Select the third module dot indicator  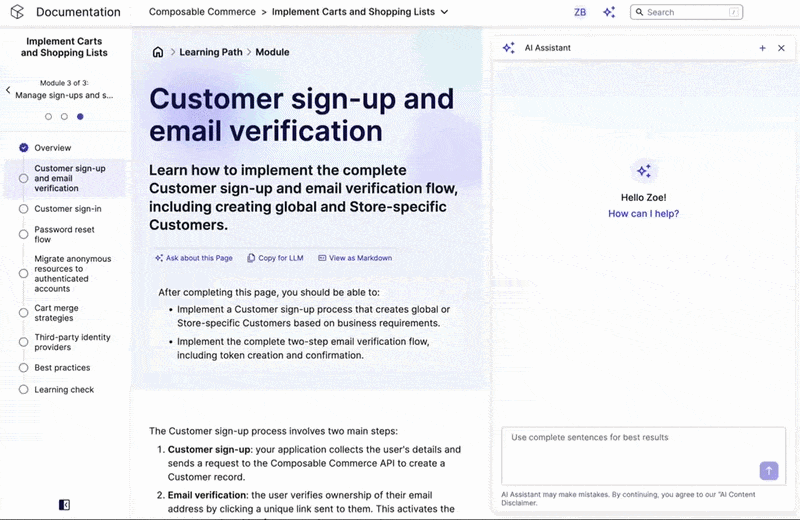[x=80, y=116]
